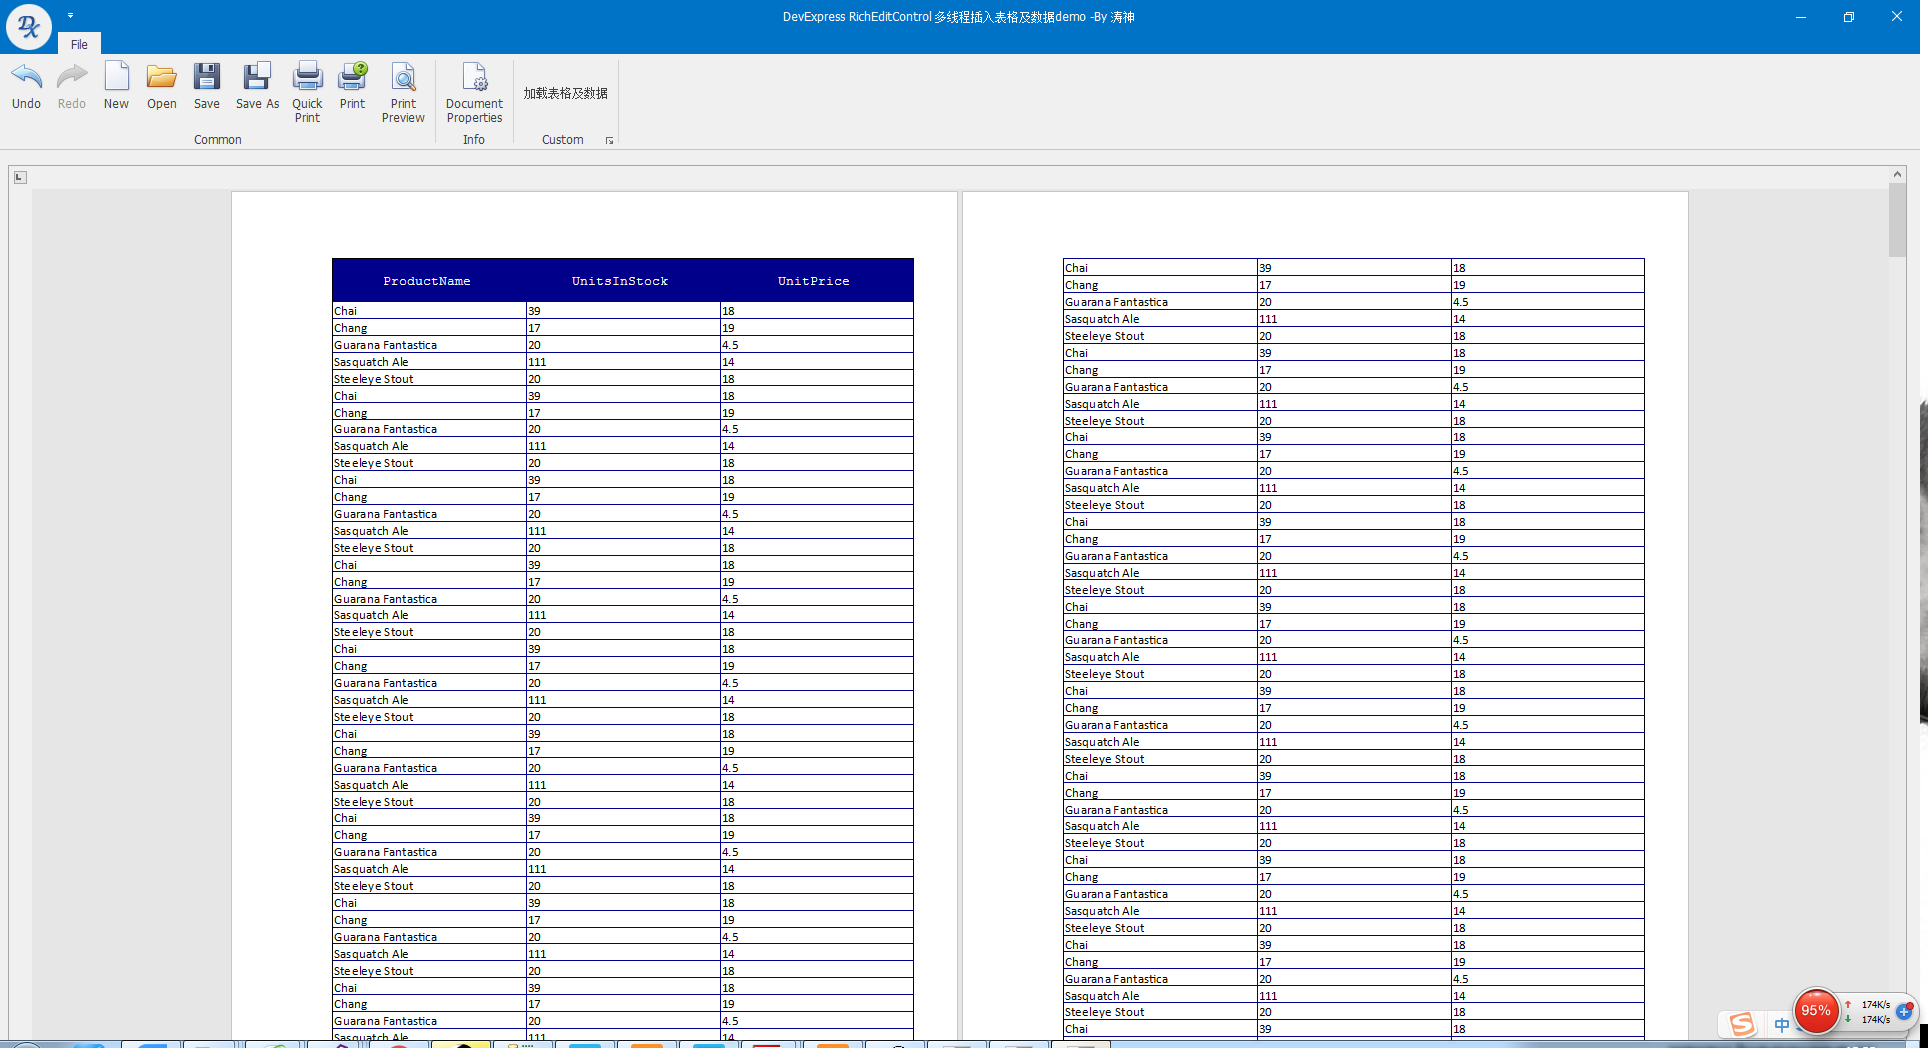Open the DevExpress application menu logo button

pos(28,26)
